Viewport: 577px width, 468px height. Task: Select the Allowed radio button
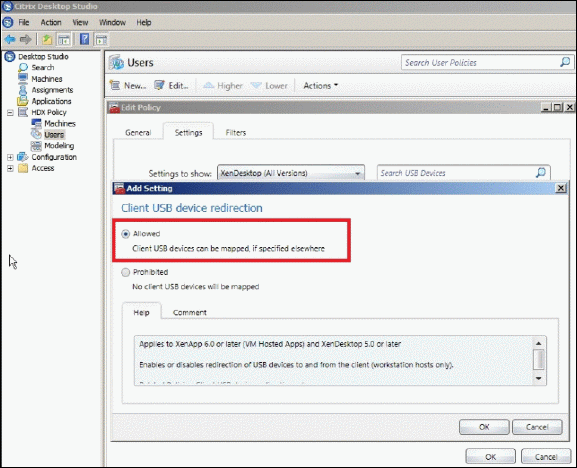coord(125,234)
